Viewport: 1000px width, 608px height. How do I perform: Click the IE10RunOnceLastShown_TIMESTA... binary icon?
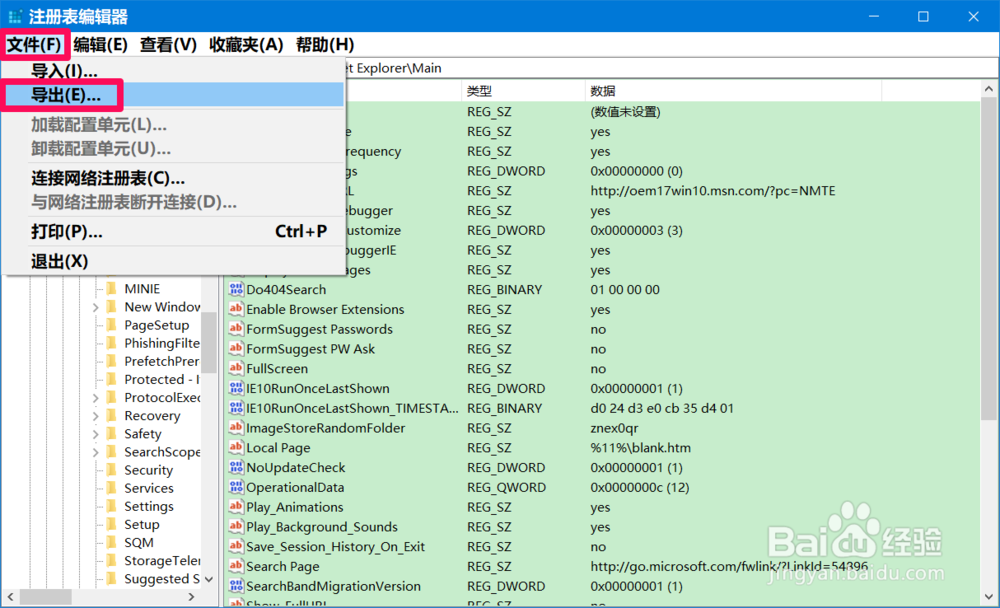coord(236,408)
